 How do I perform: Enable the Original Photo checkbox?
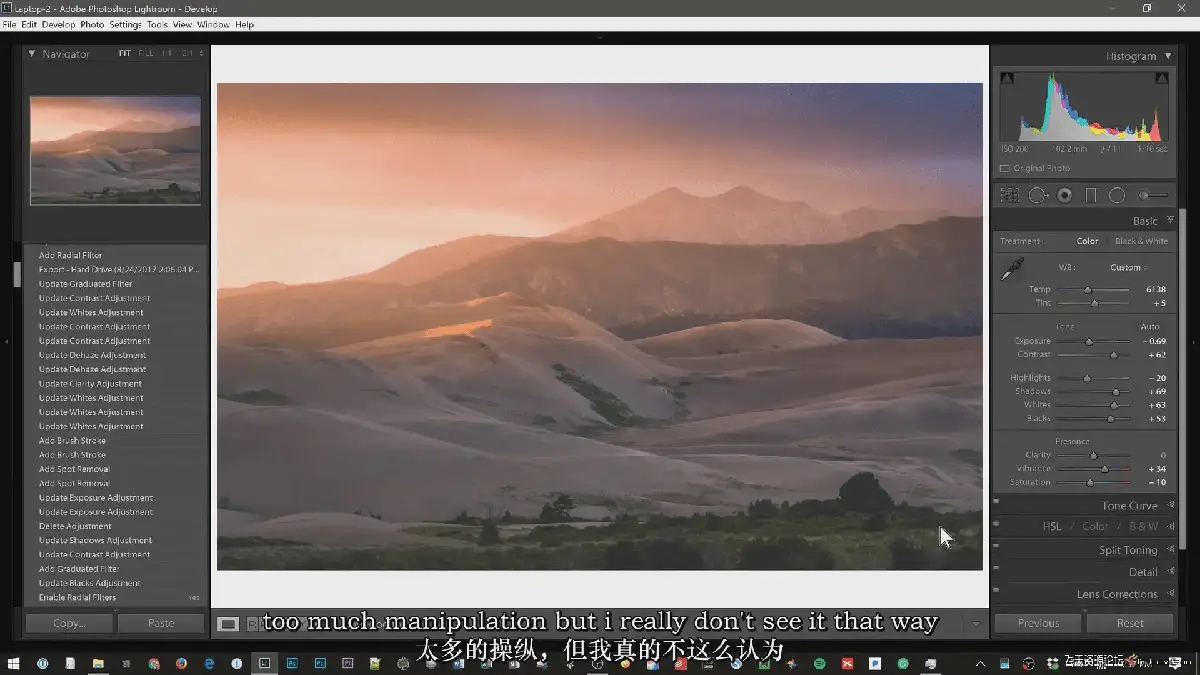(1005, 168)
